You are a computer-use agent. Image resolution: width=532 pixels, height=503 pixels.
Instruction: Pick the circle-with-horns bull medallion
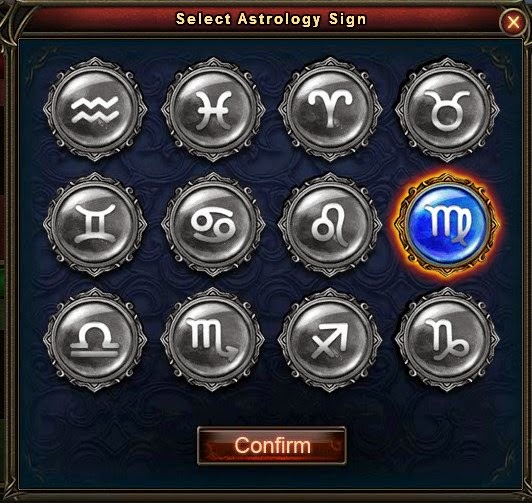click(x=447, y=109)
